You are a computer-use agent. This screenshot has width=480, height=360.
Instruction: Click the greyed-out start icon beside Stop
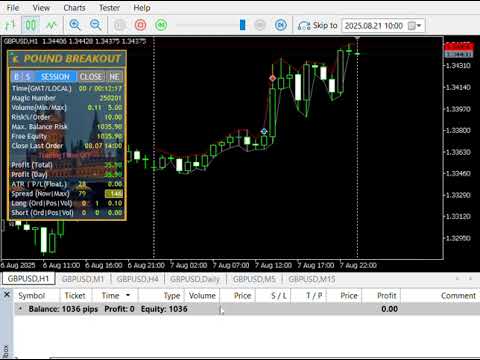click(120, 25)
